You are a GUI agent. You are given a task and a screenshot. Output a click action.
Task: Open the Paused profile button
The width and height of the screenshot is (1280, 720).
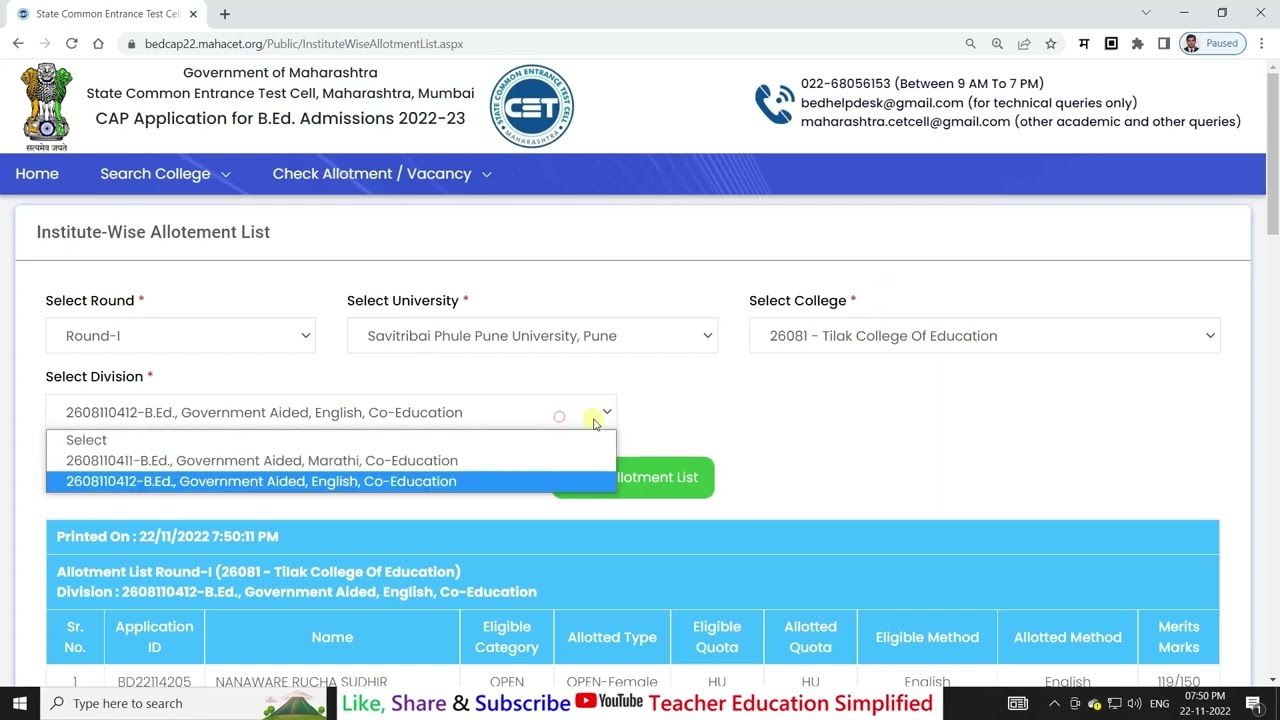(x=1213, y=44)
